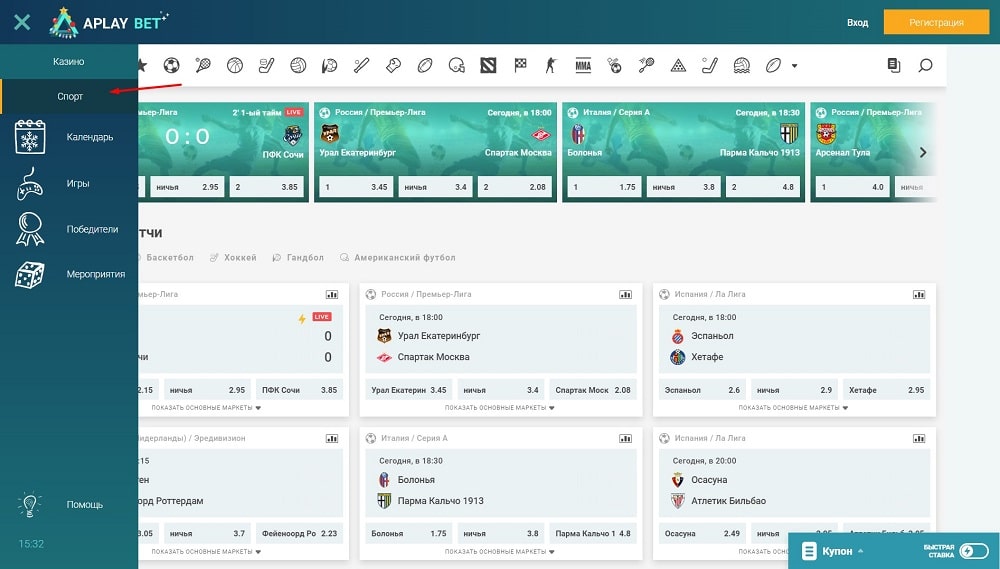1000x569 pixels.
Task: Filter matches by Хоккей tab
Action: 233,258
